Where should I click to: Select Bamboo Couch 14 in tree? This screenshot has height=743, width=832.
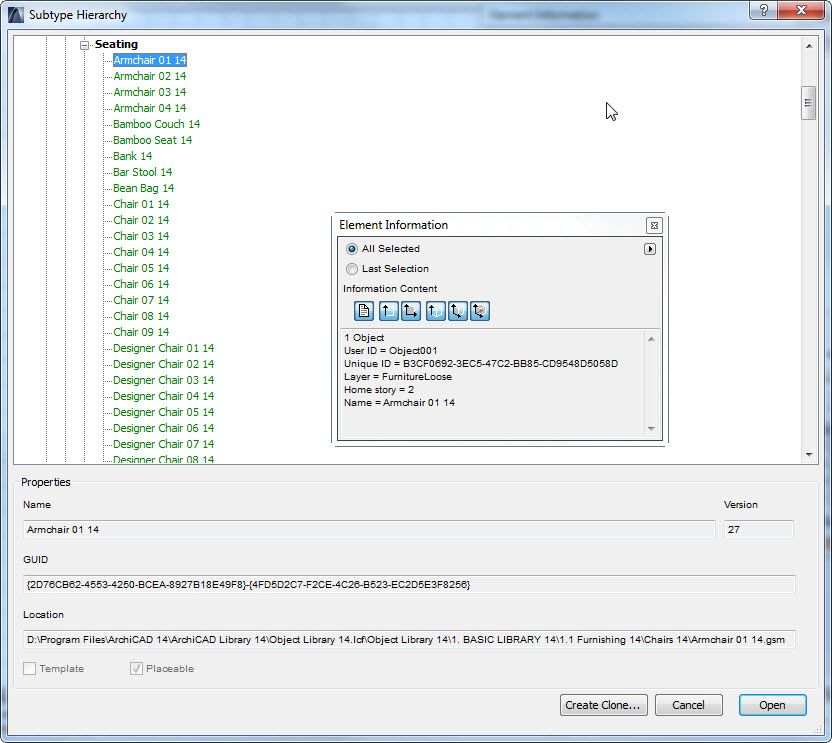click(157, 124)
